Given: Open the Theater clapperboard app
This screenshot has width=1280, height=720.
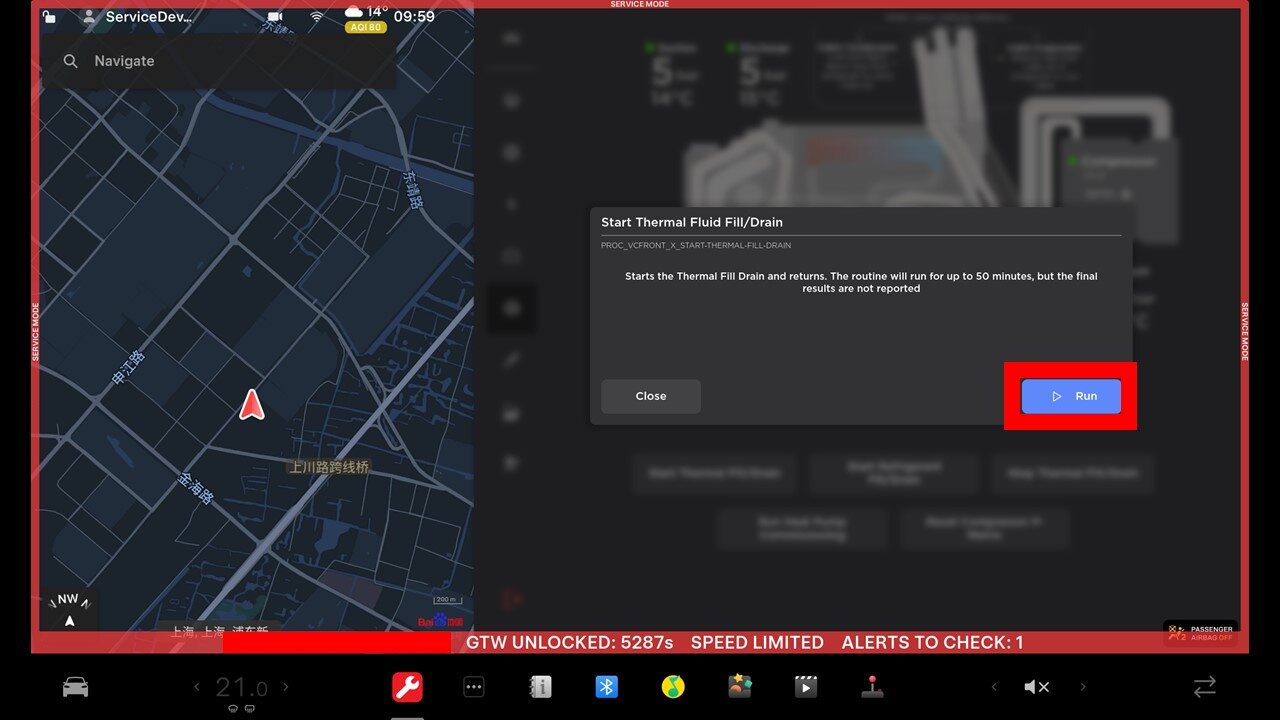Looking at the screenshot, I should pyautogui.click(x=805, y=687).
